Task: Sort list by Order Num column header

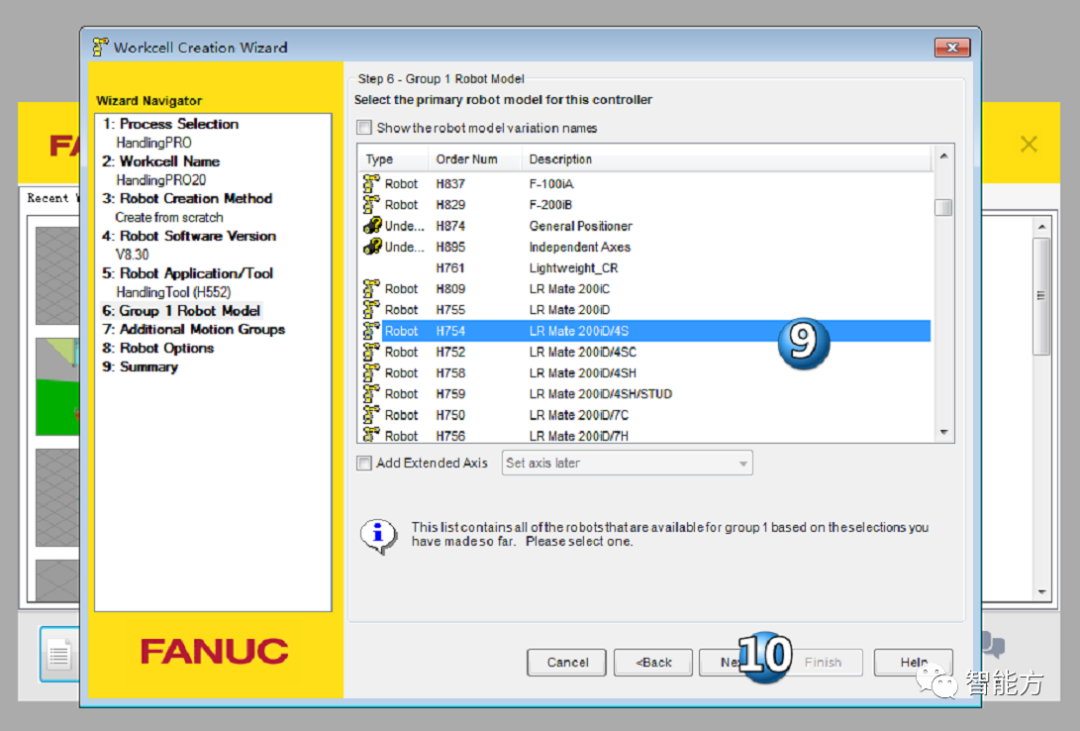Action: coord(475,159)
